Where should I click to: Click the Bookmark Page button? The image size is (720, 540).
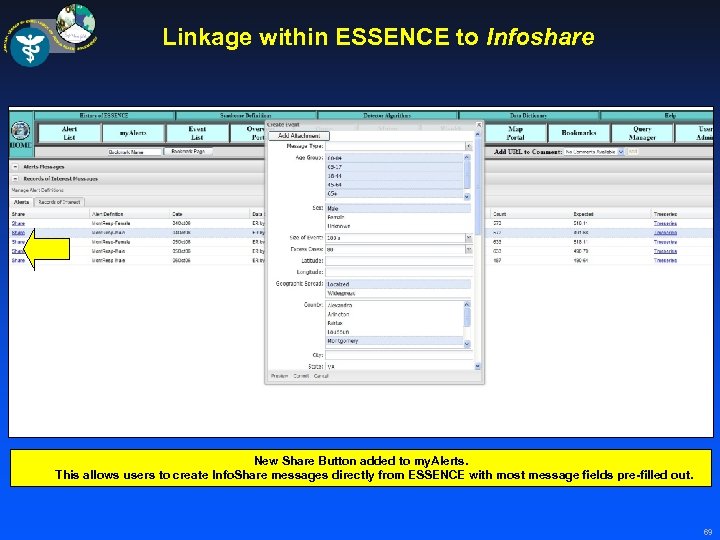(188, 152)
